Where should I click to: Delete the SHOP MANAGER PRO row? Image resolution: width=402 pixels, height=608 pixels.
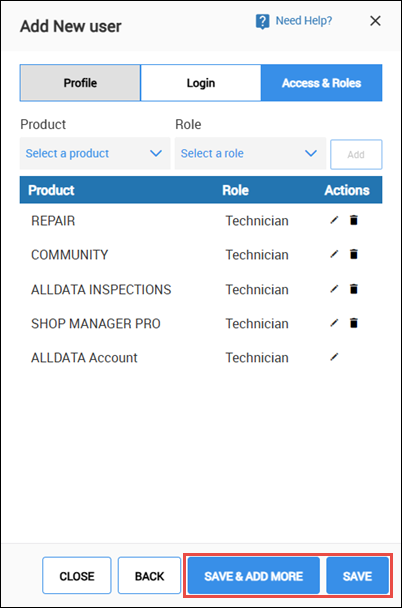(354, 323)
